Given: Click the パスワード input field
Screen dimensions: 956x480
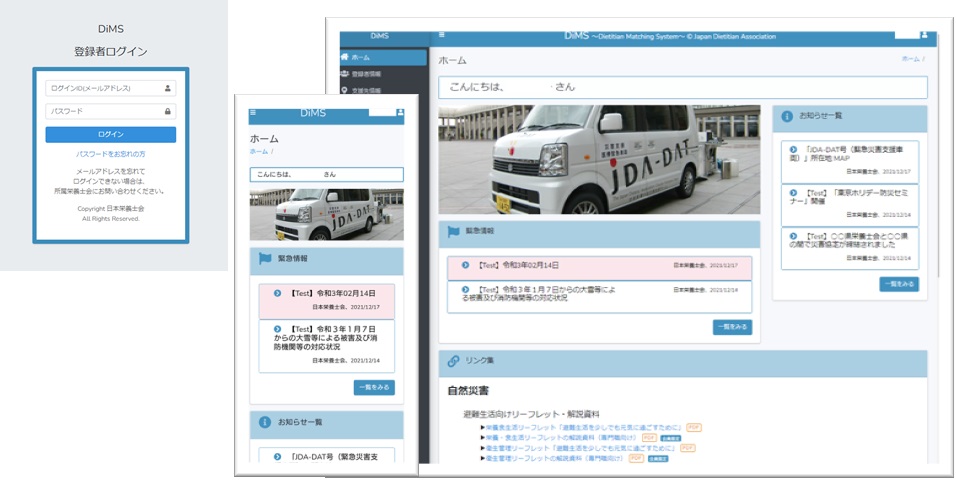Looking at the screenshot, I should tap(104, 111).
